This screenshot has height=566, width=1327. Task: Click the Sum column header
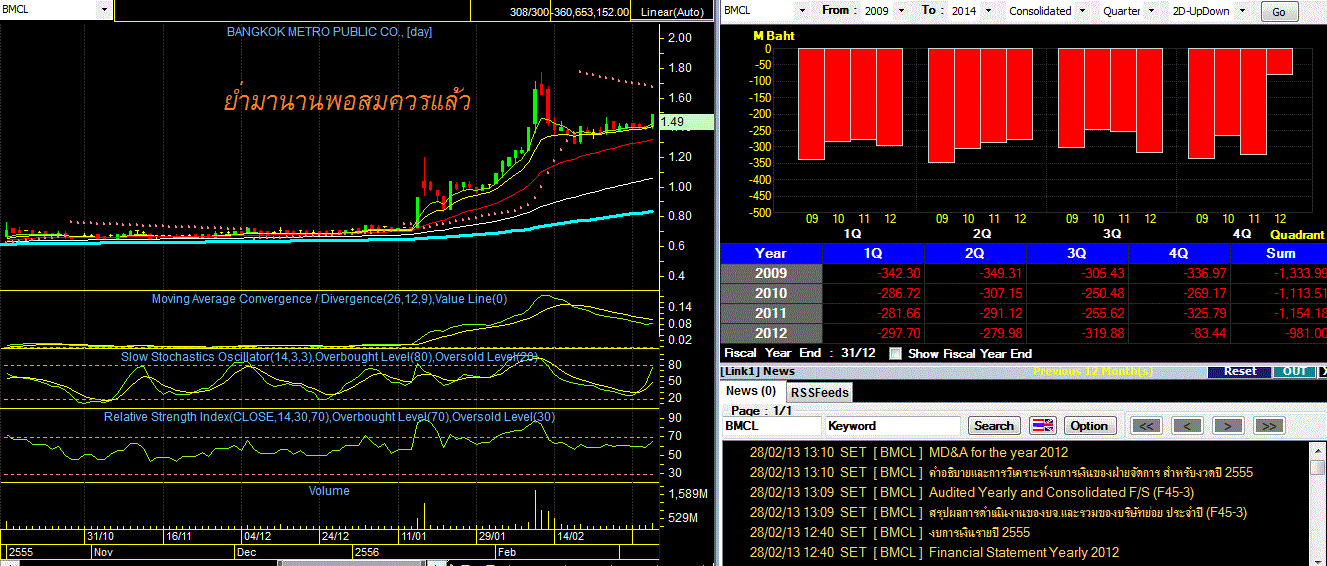pos(1279,254)
